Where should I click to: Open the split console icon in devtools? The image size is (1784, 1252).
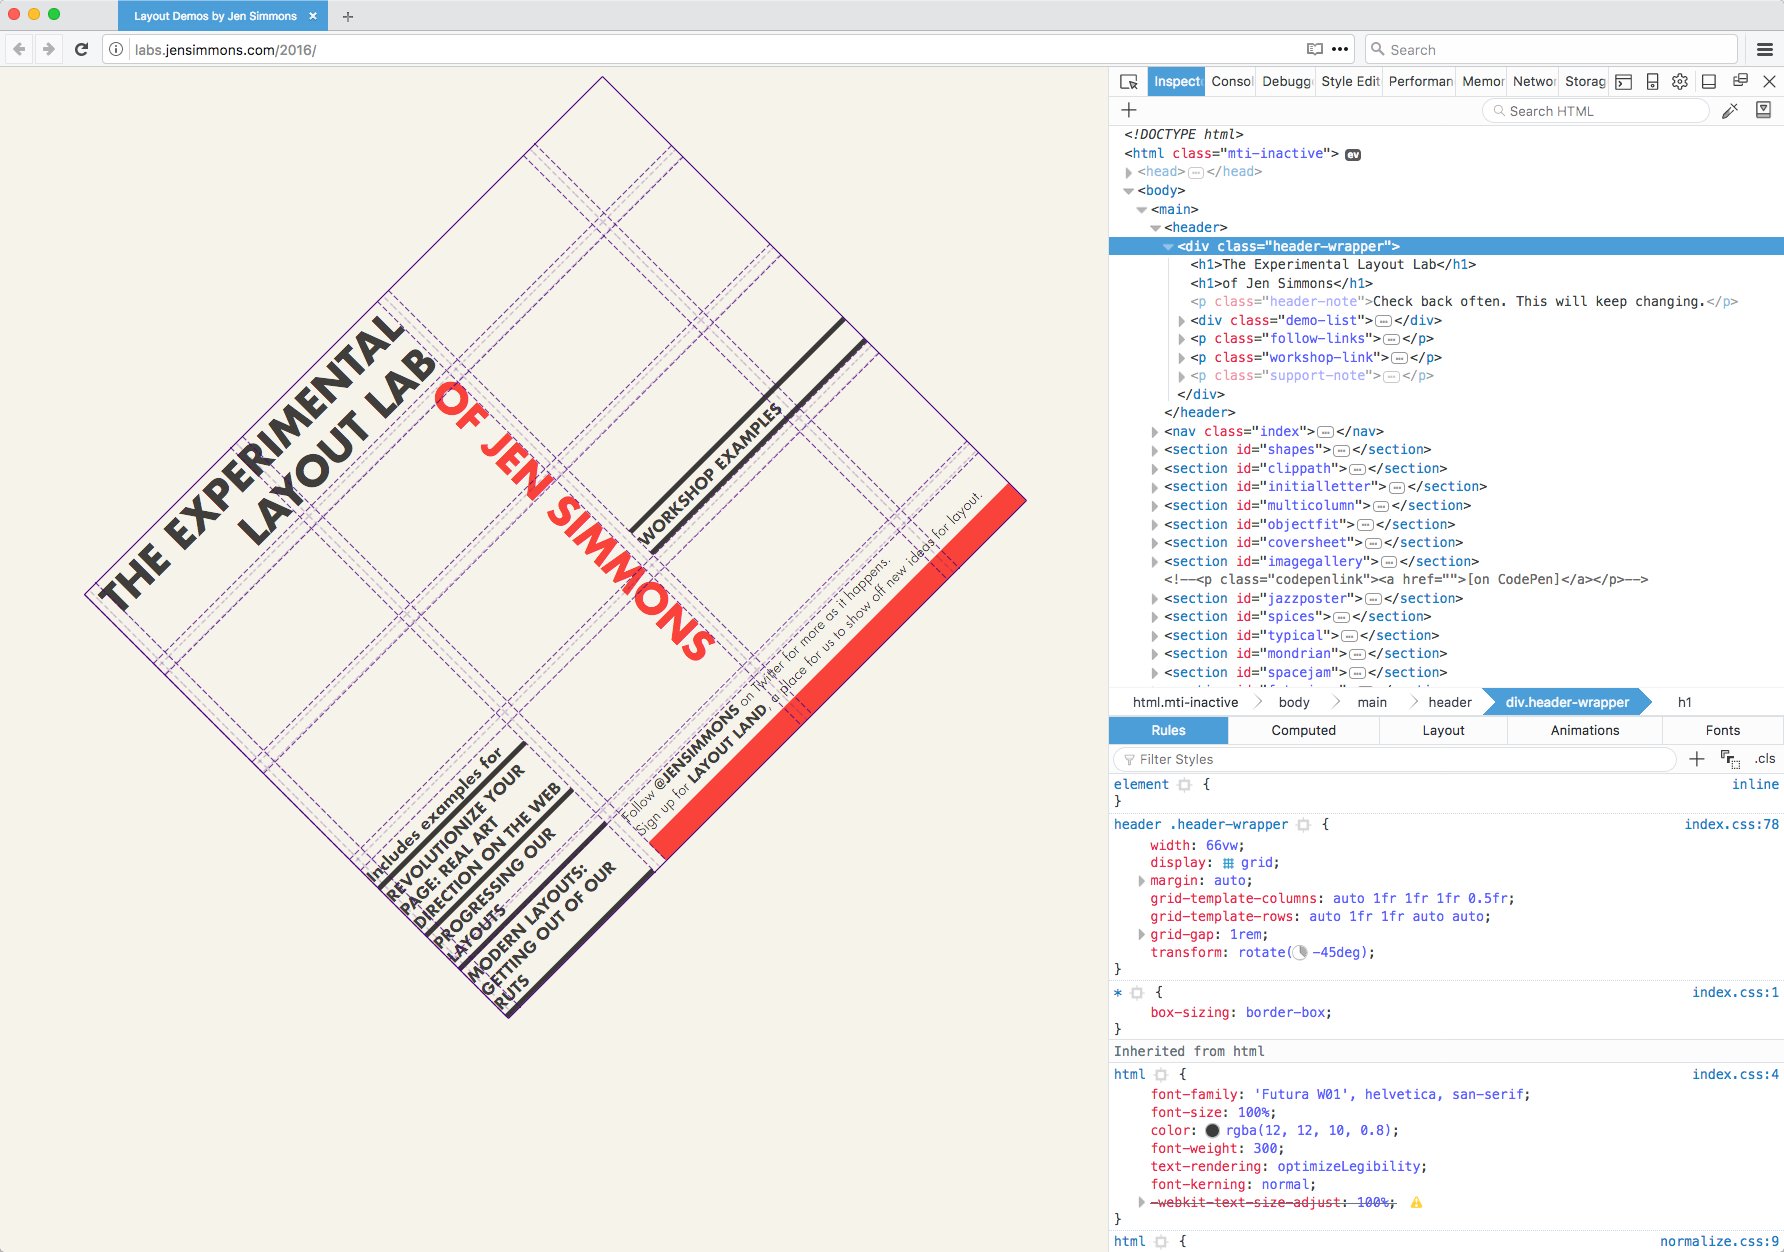click(1624, 82)
